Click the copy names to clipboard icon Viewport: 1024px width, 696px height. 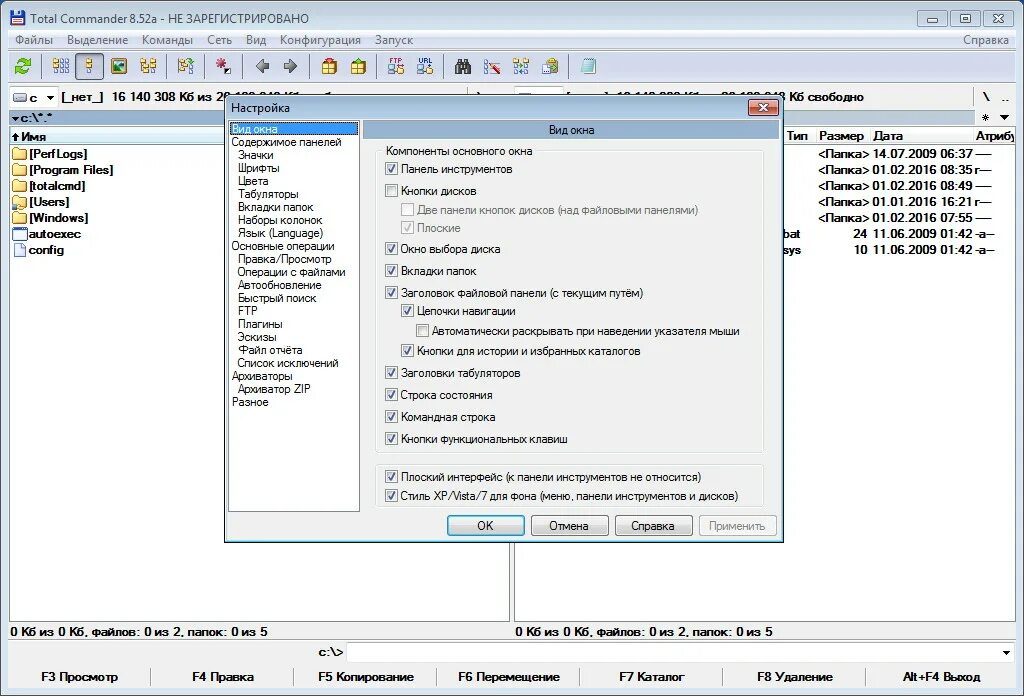coord(551,66)
